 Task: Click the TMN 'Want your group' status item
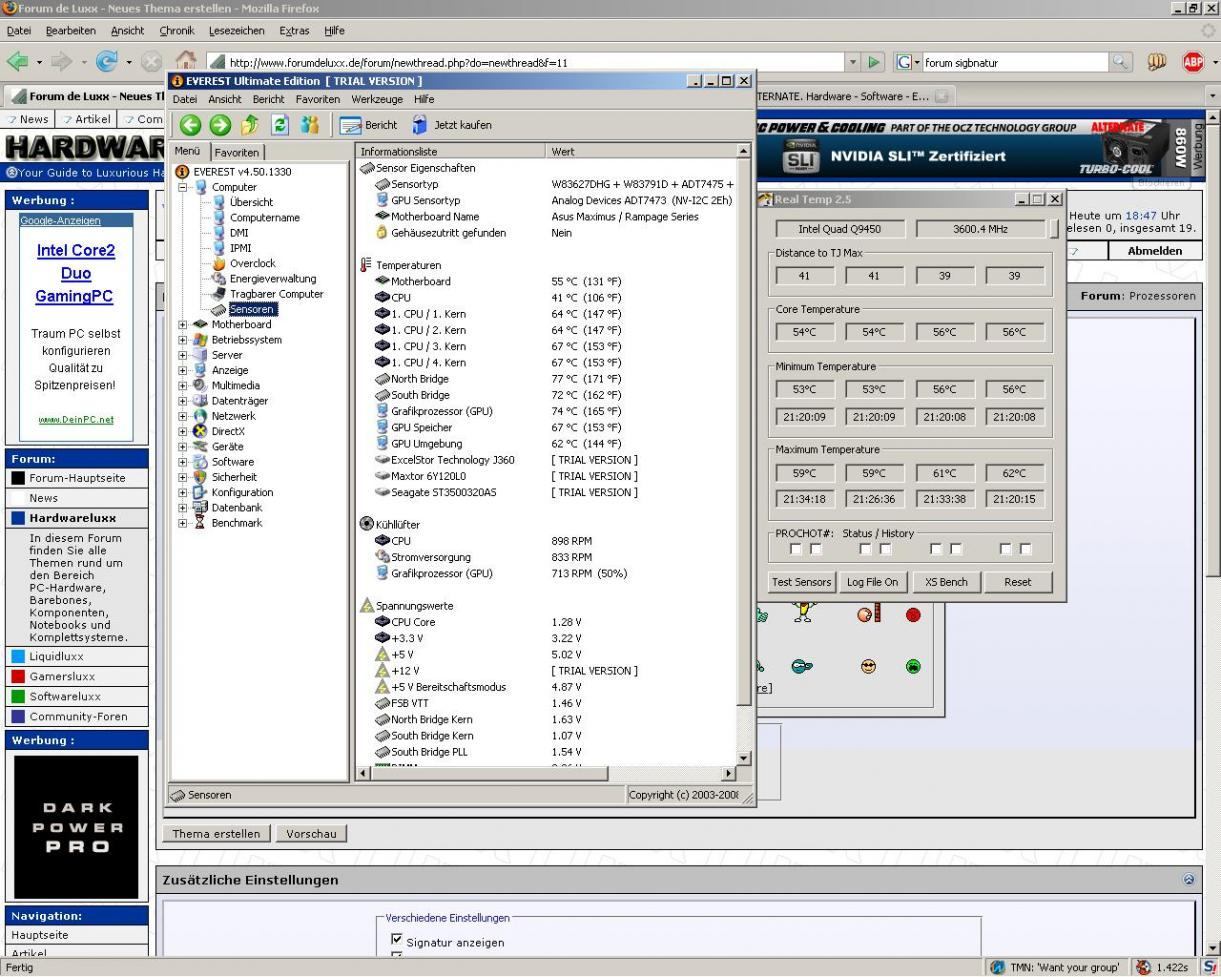(1056, 967)
